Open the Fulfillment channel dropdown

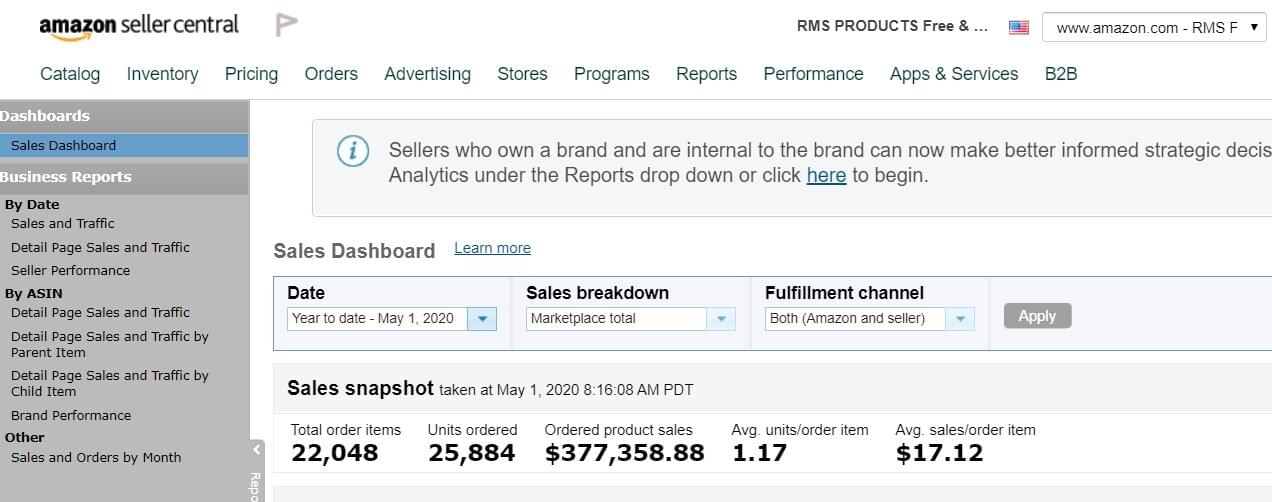click(x=960, y=319)
